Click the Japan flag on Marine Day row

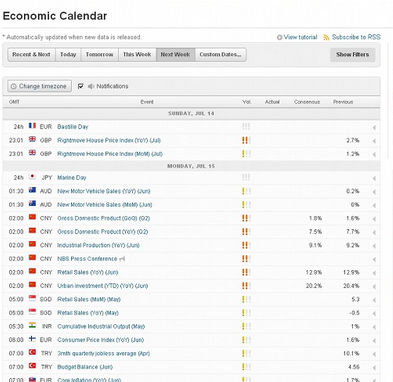click(32, 176)
